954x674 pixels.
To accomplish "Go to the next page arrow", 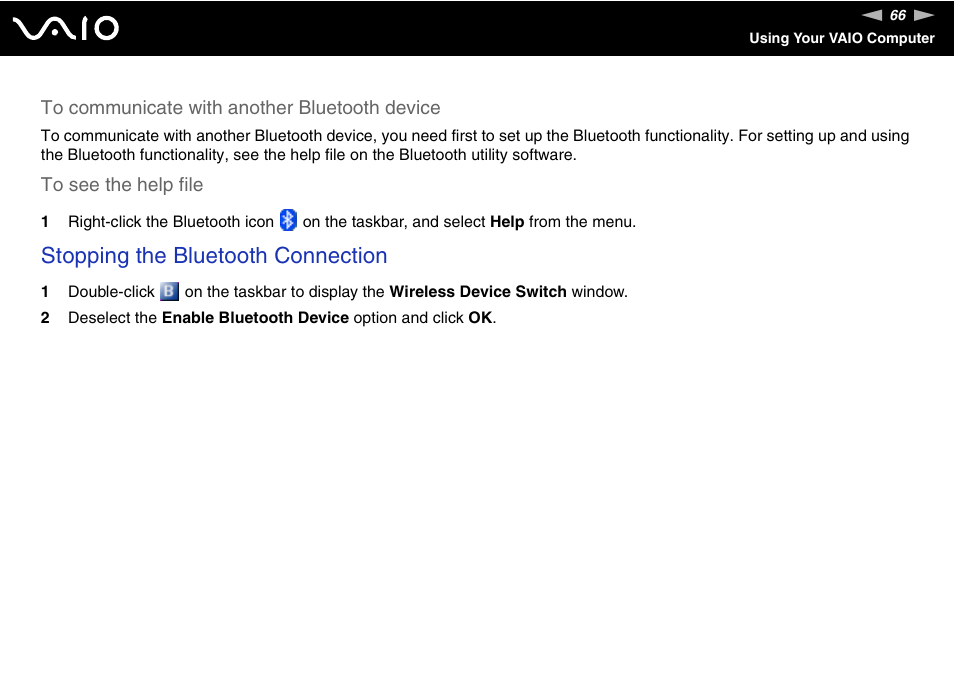I will coord(924,15).
